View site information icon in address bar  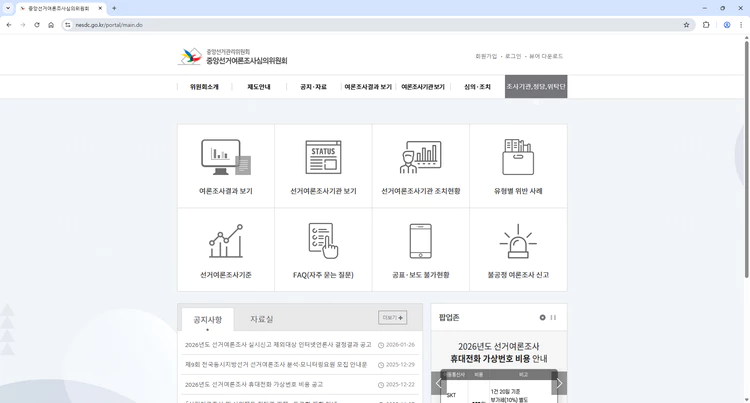[x=68, y=25]
